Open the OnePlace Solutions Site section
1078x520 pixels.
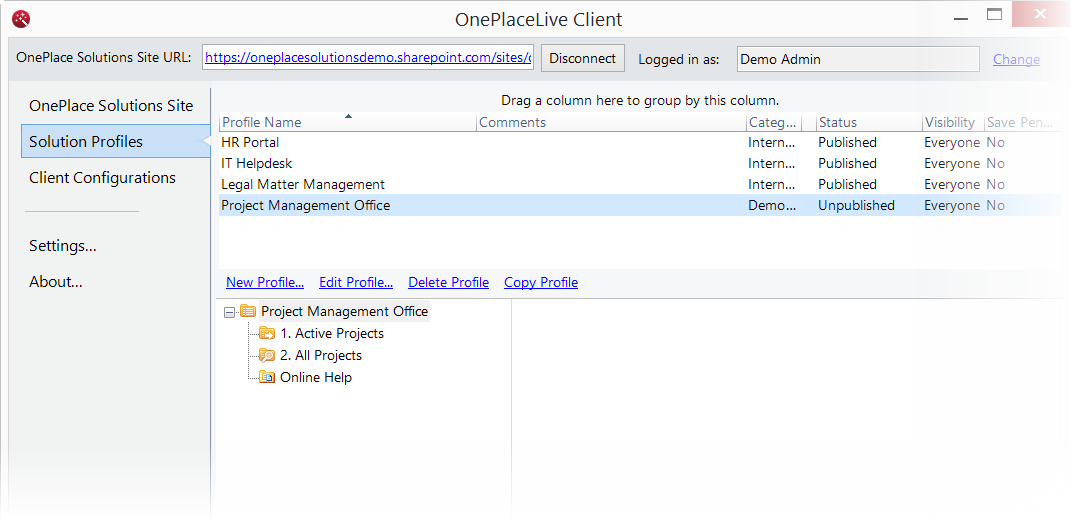[111, 106]
